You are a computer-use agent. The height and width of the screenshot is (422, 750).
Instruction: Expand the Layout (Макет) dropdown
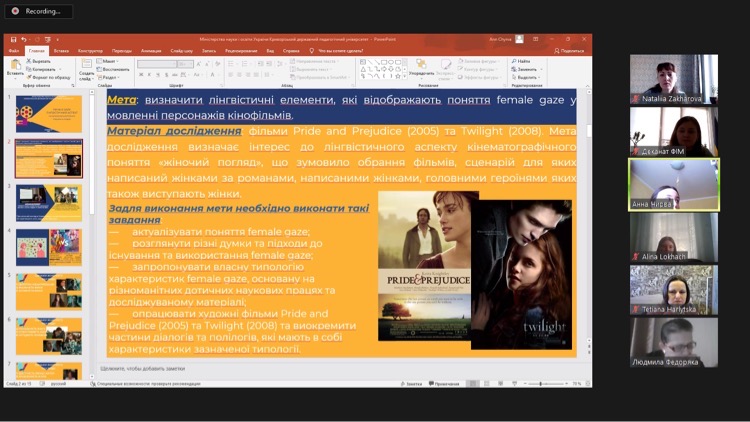(109, 61)
